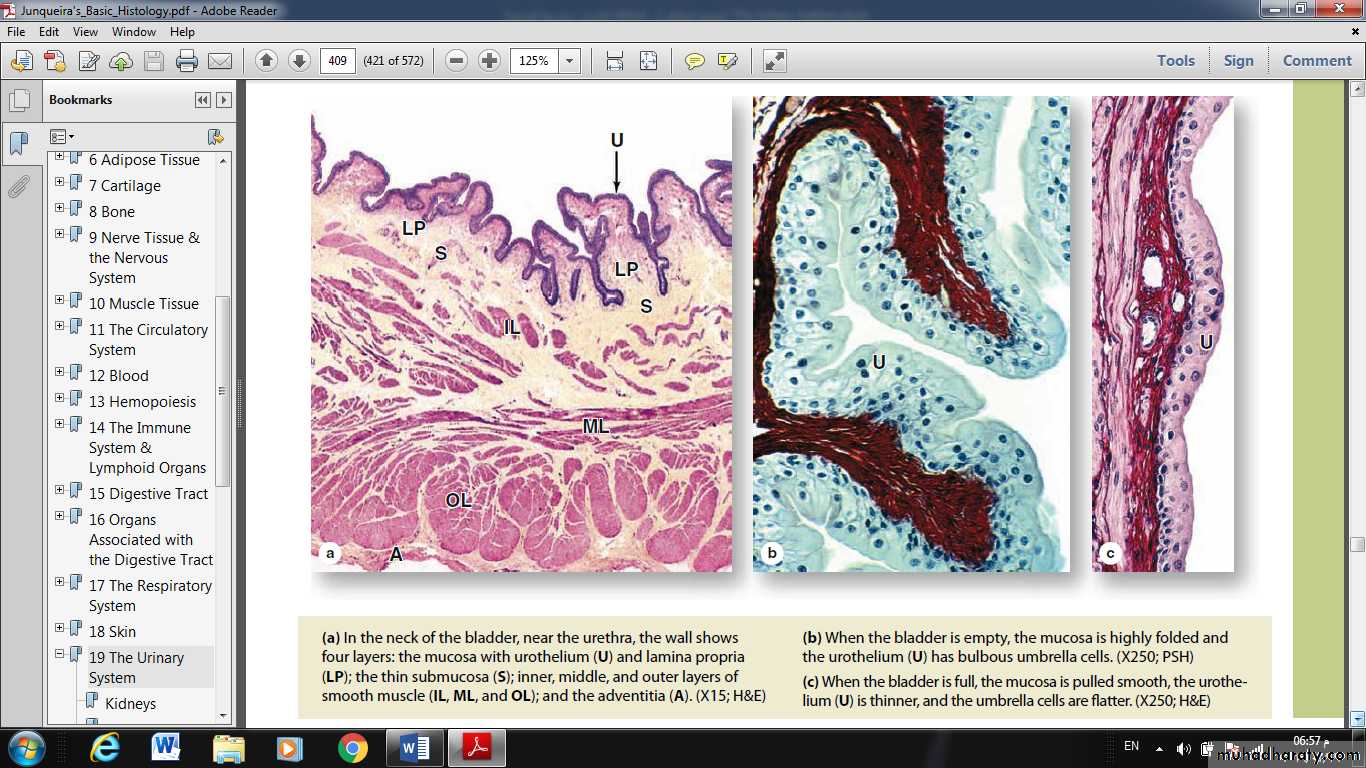Open the zoom percentage dropdown
1366x768 pixels.
(x=569, y=61)
